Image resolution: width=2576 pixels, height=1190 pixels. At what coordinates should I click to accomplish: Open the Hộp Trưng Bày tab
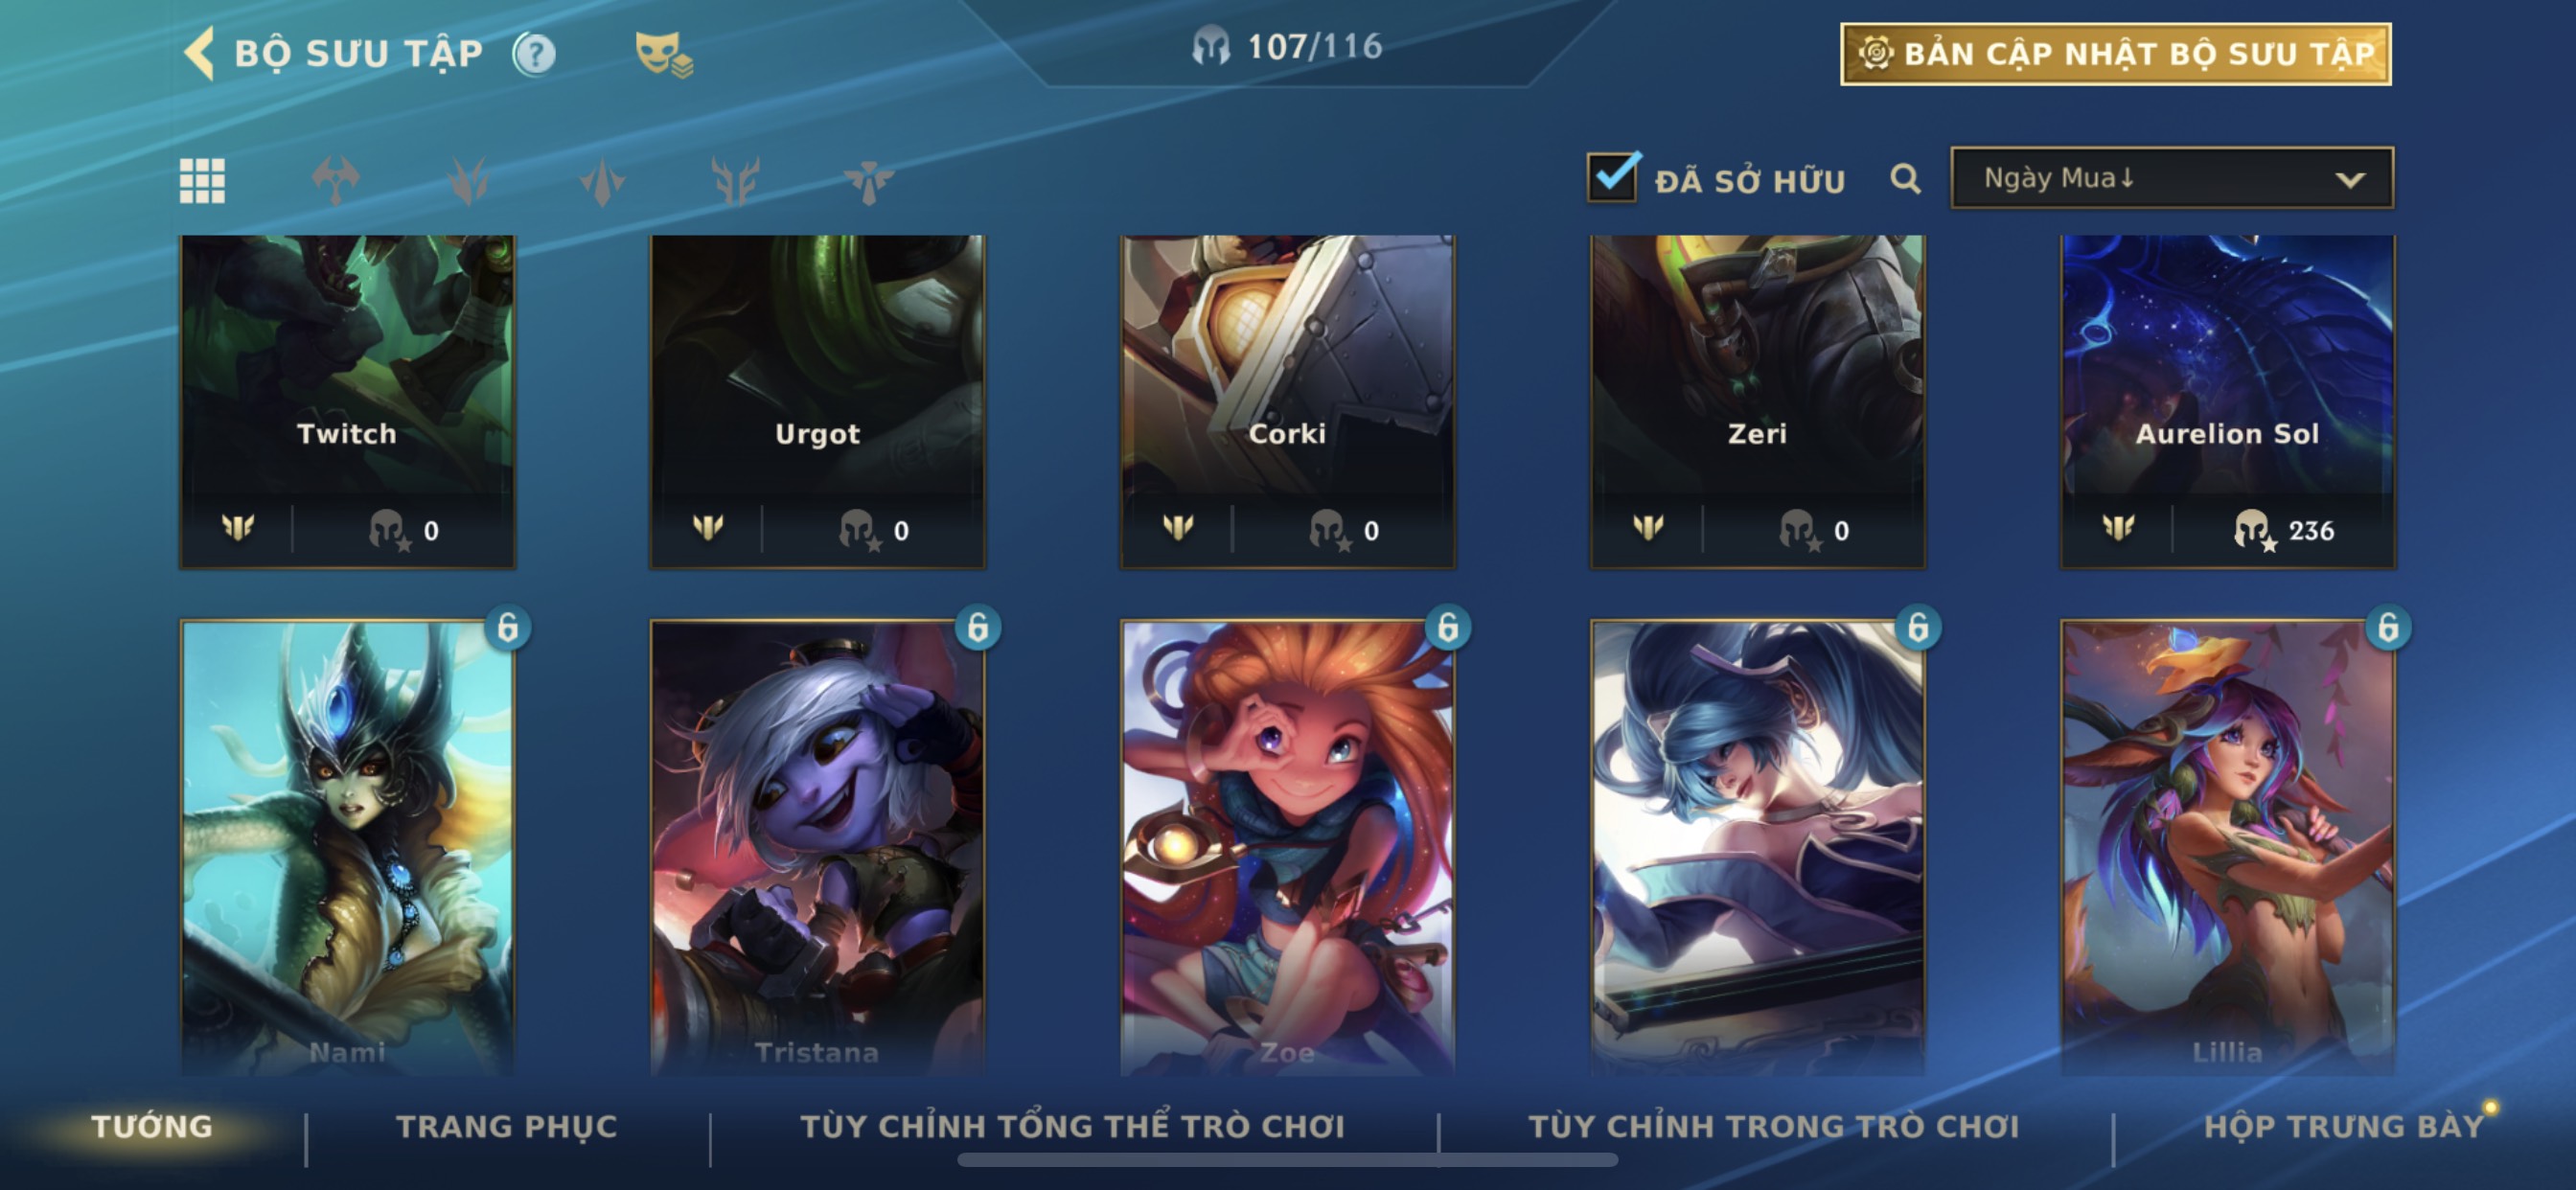[2344, 1127]
